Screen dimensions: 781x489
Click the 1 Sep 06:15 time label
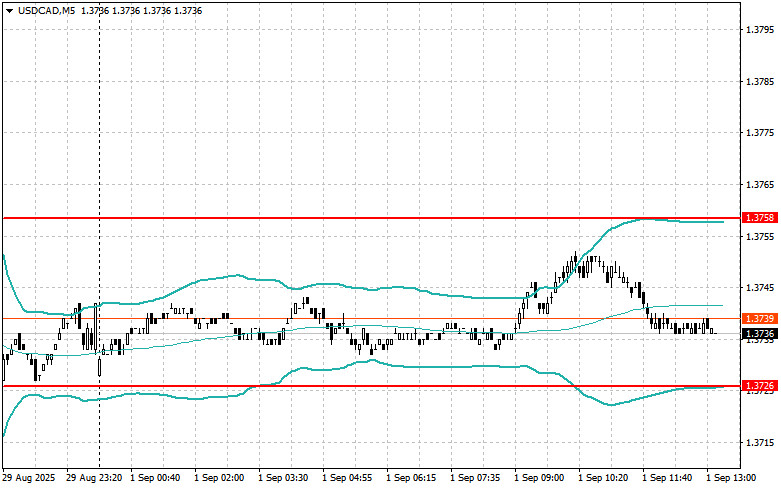411,478
